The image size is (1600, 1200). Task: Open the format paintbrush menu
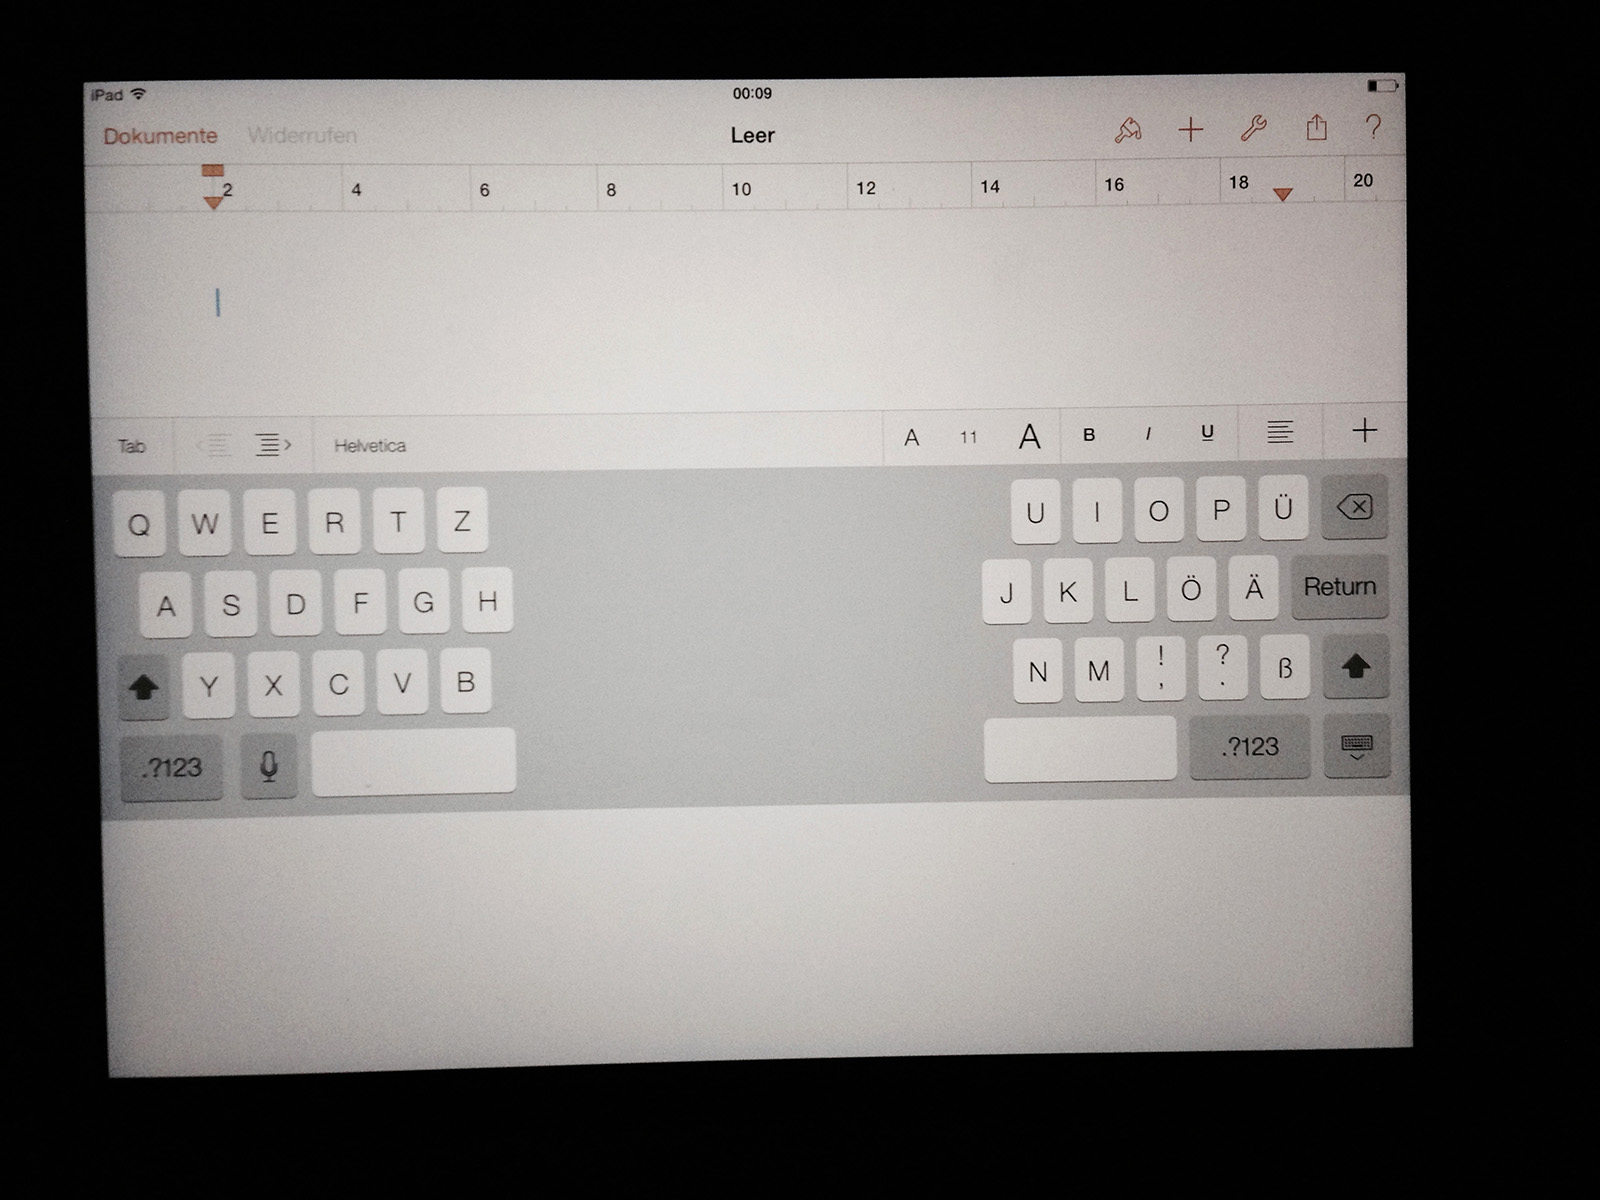1128,130
